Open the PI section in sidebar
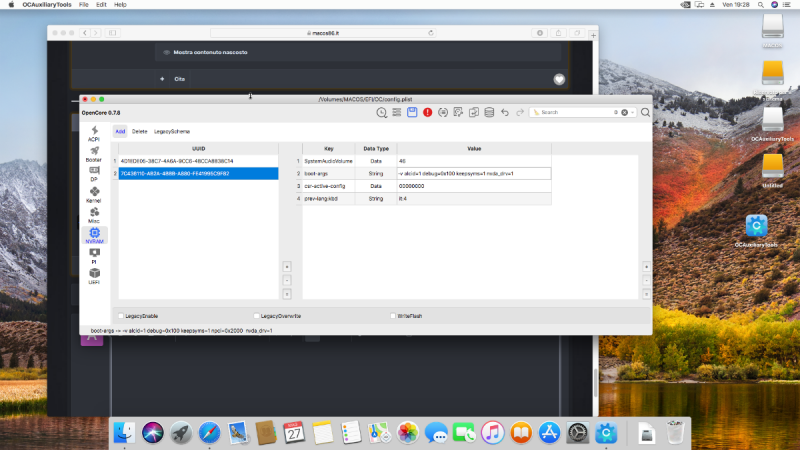The width and height of the screenshot is (800, 450). pyautogui.click(x=94, y=256)
